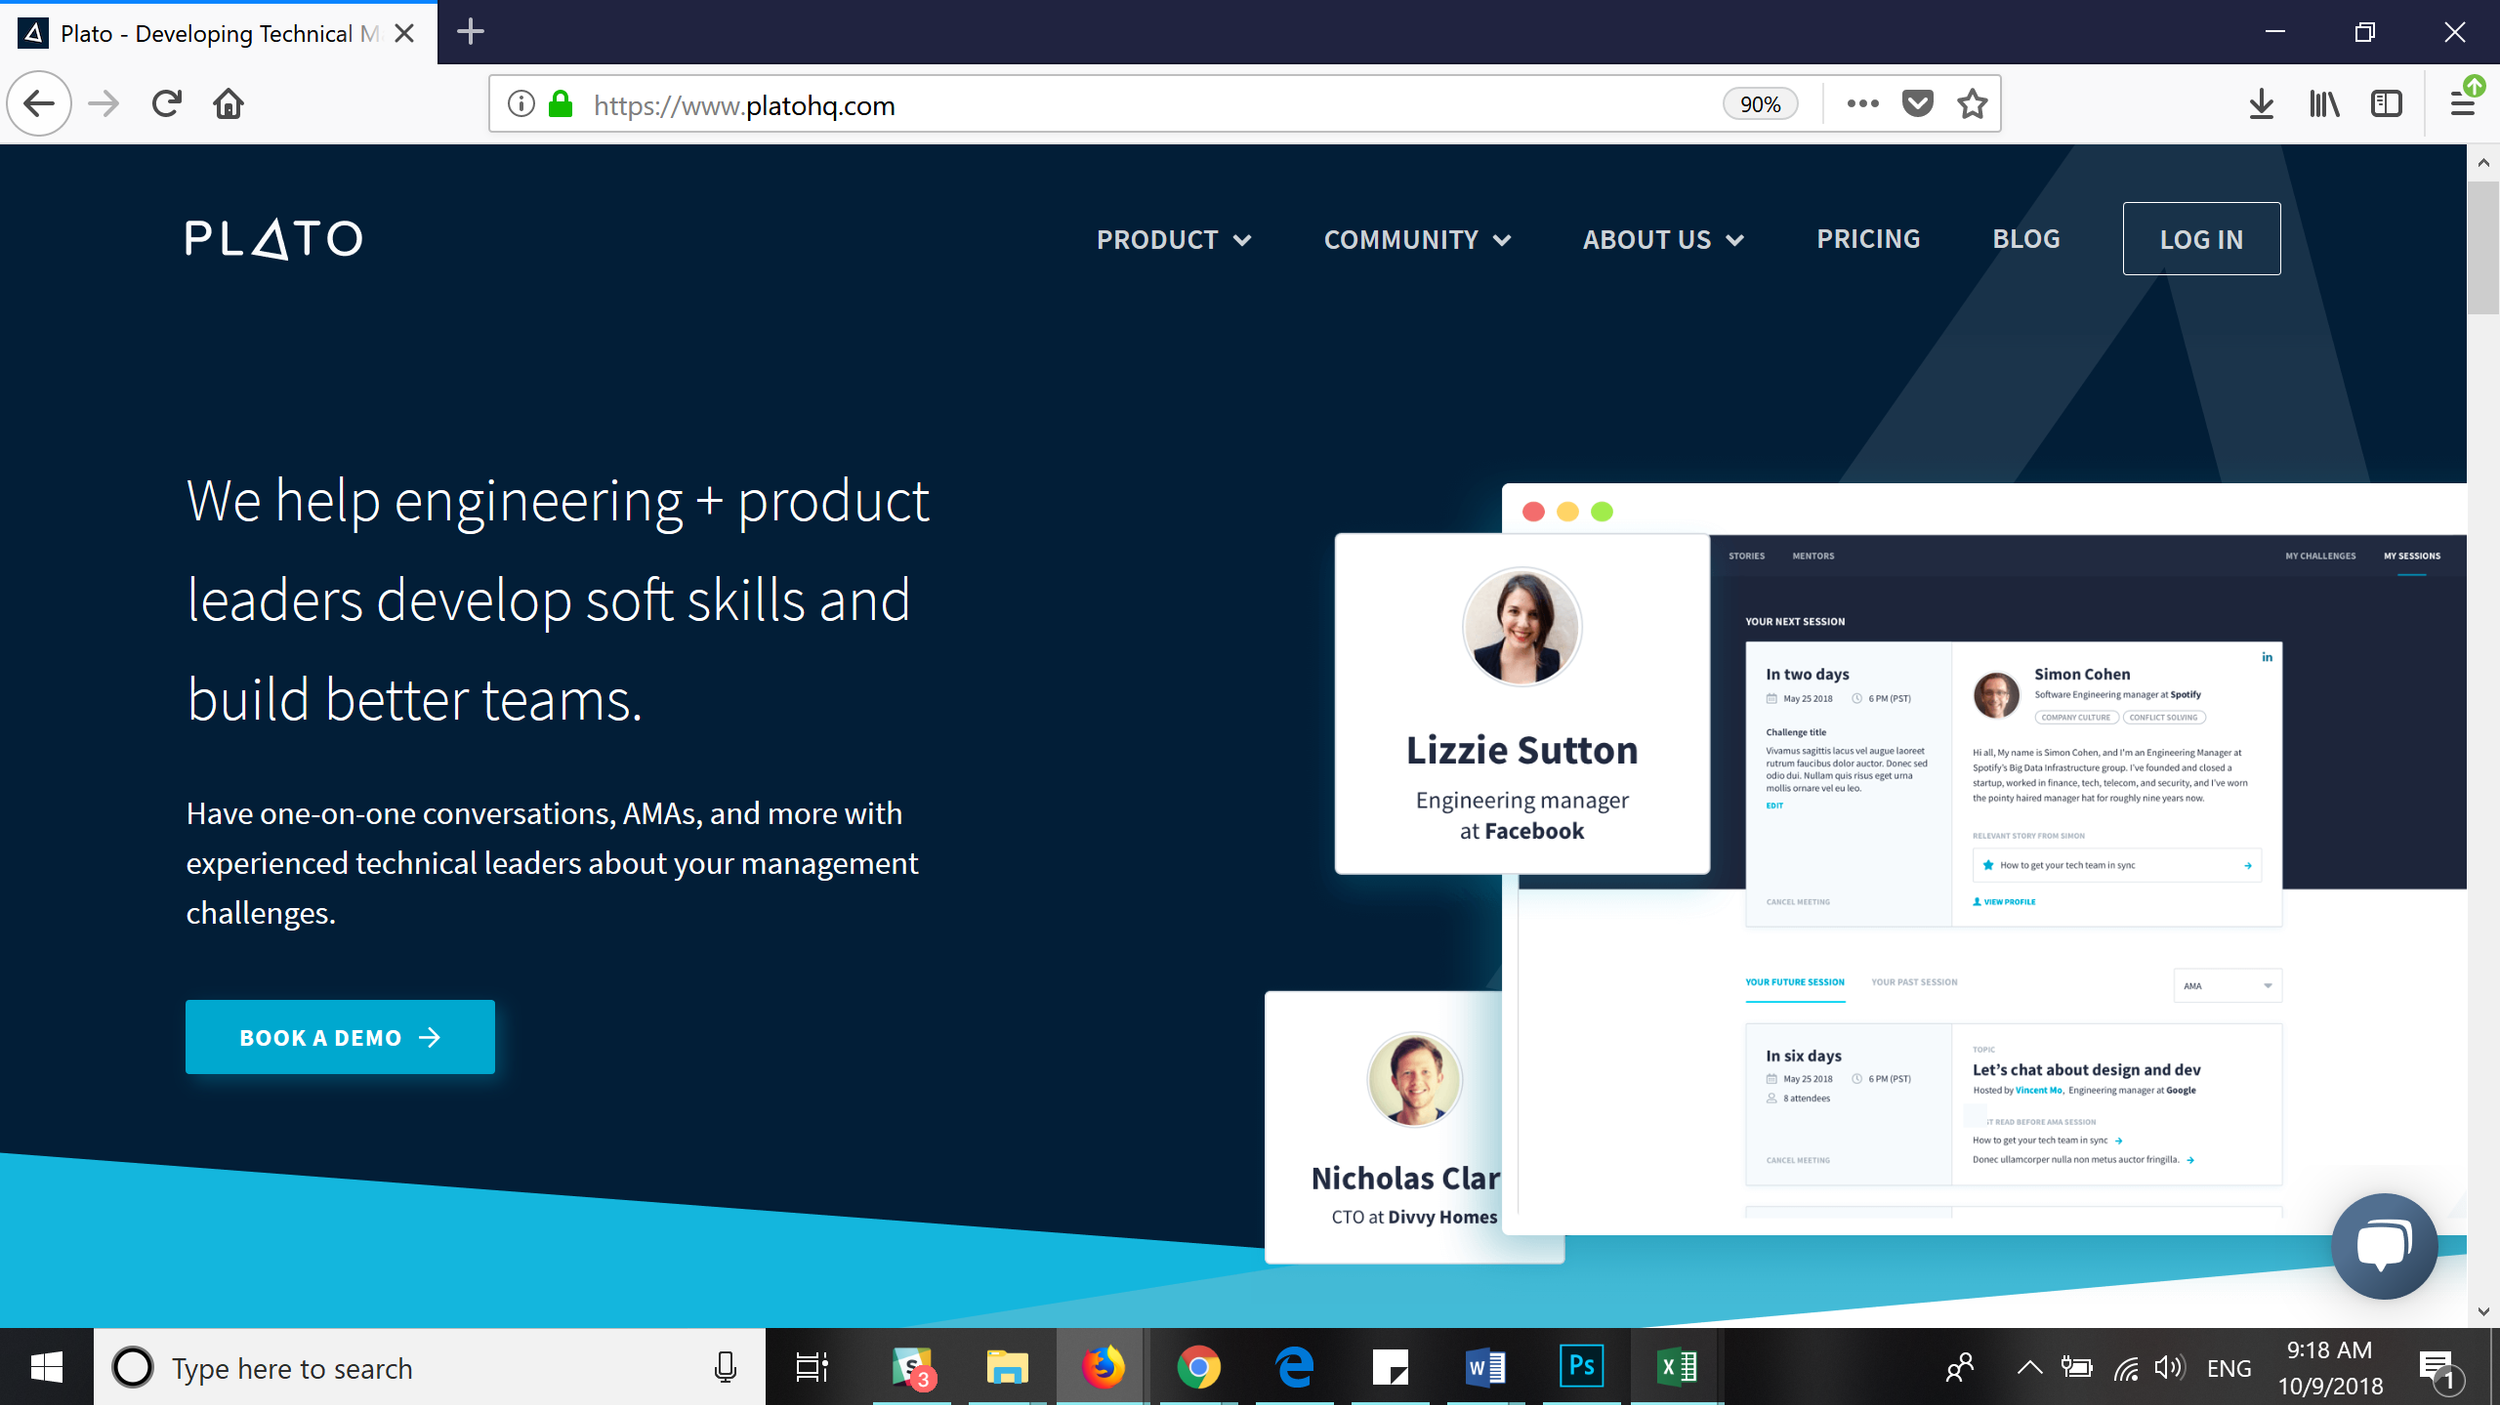Click the LOG IN button
This screenshot has width=2500, height=1405.
2201,239
